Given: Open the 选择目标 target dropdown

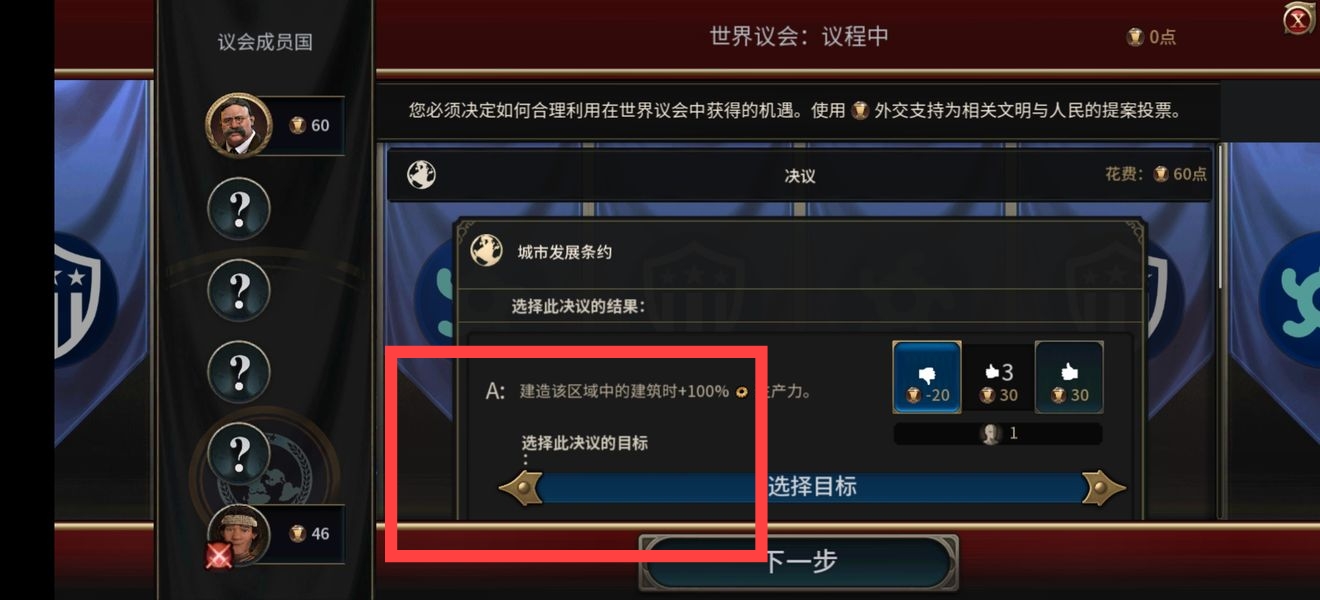Looking at the screenshot, I should (812, 488).
